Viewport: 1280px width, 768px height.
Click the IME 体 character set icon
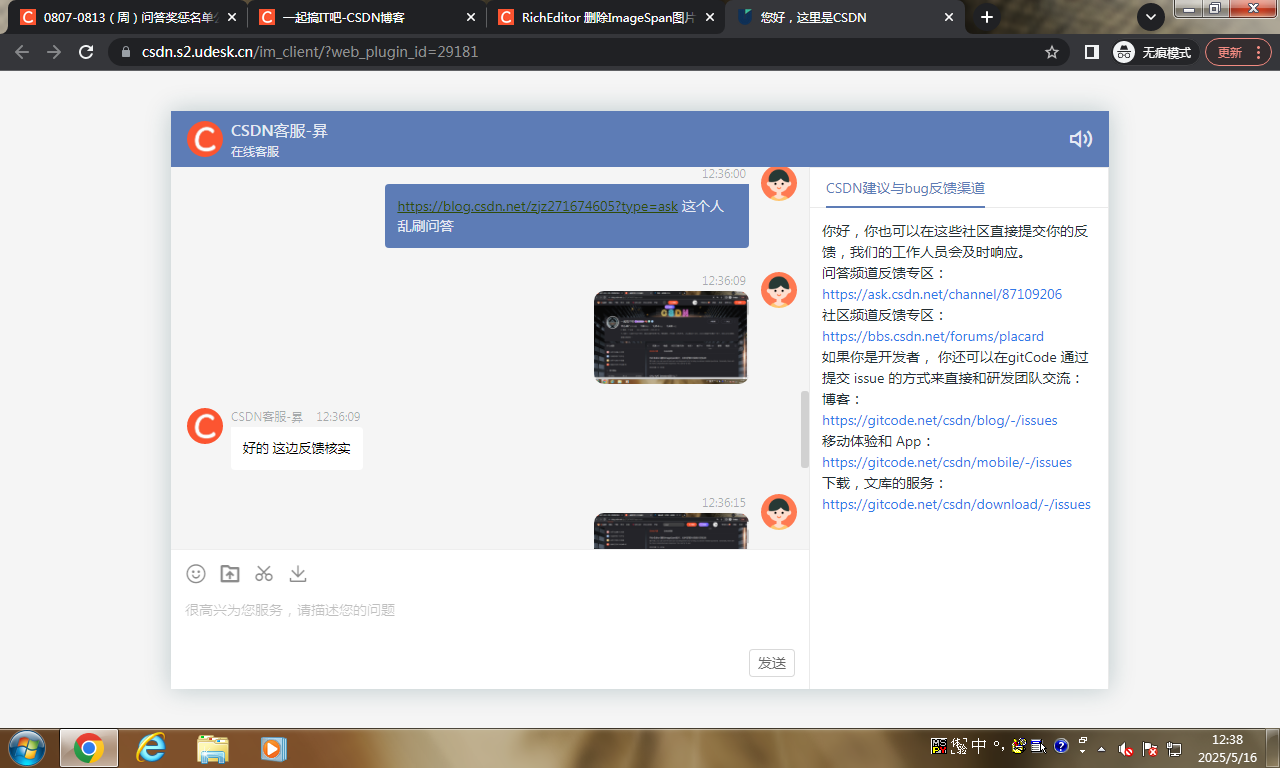(x=959, y=745)
